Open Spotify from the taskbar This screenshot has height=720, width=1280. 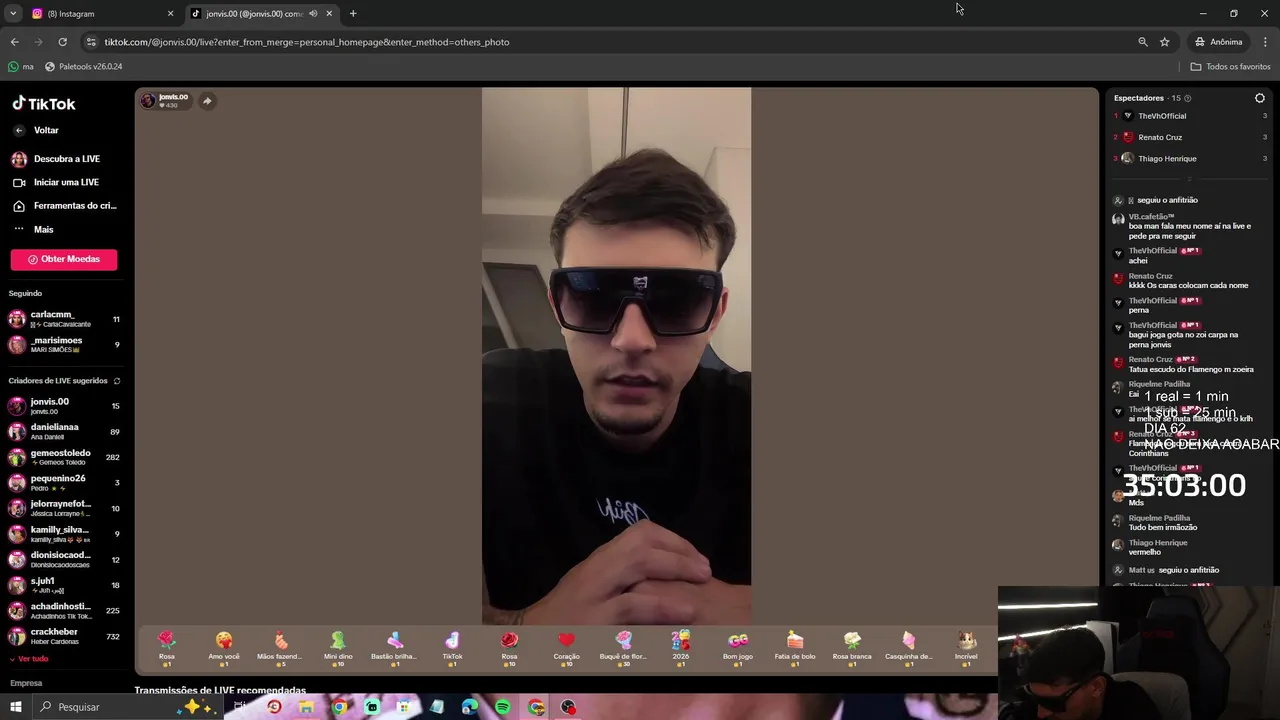pos(503,707)
